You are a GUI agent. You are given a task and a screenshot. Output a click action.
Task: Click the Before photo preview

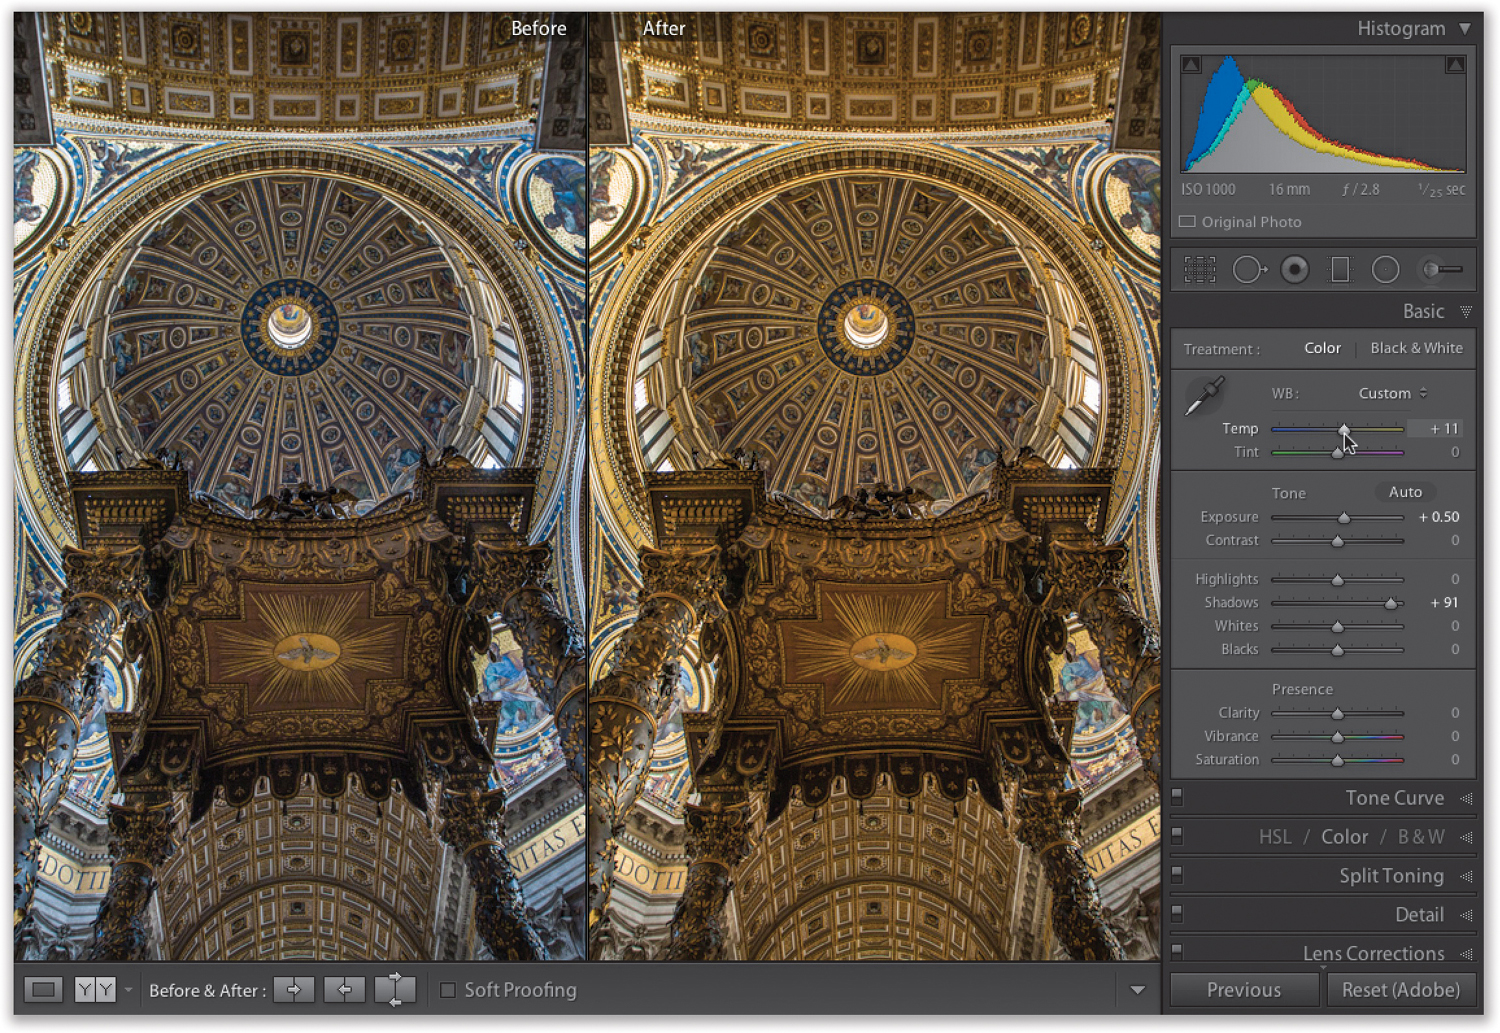coord(300,487)
